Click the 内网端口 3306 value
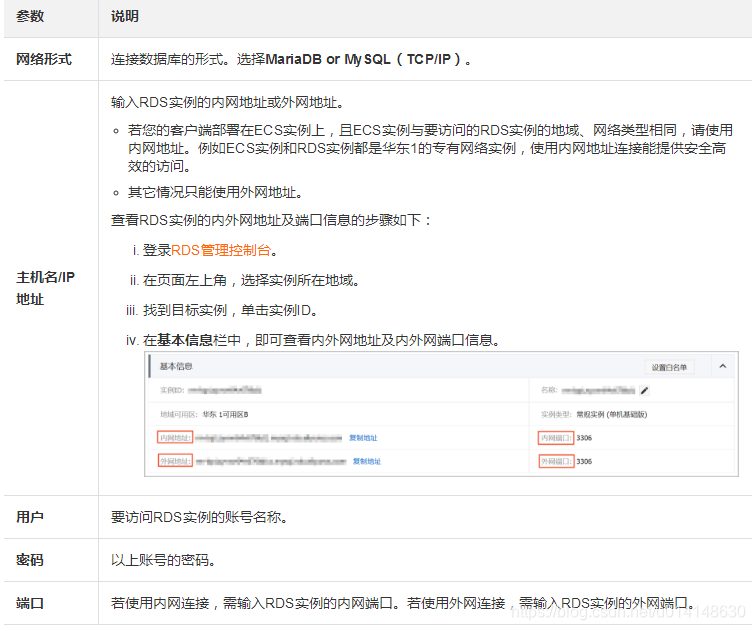 click(584, 438)
